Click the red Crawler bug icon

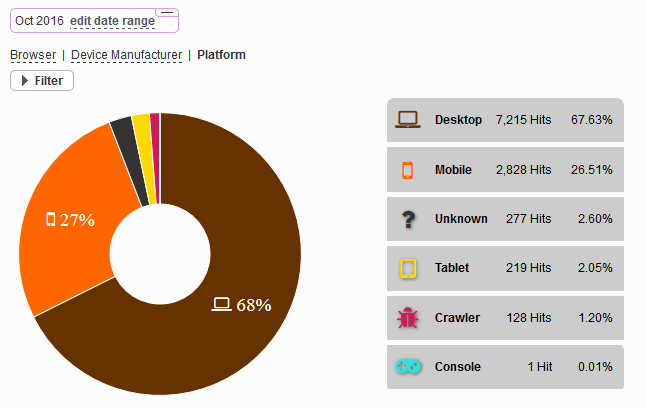[407, 318]
